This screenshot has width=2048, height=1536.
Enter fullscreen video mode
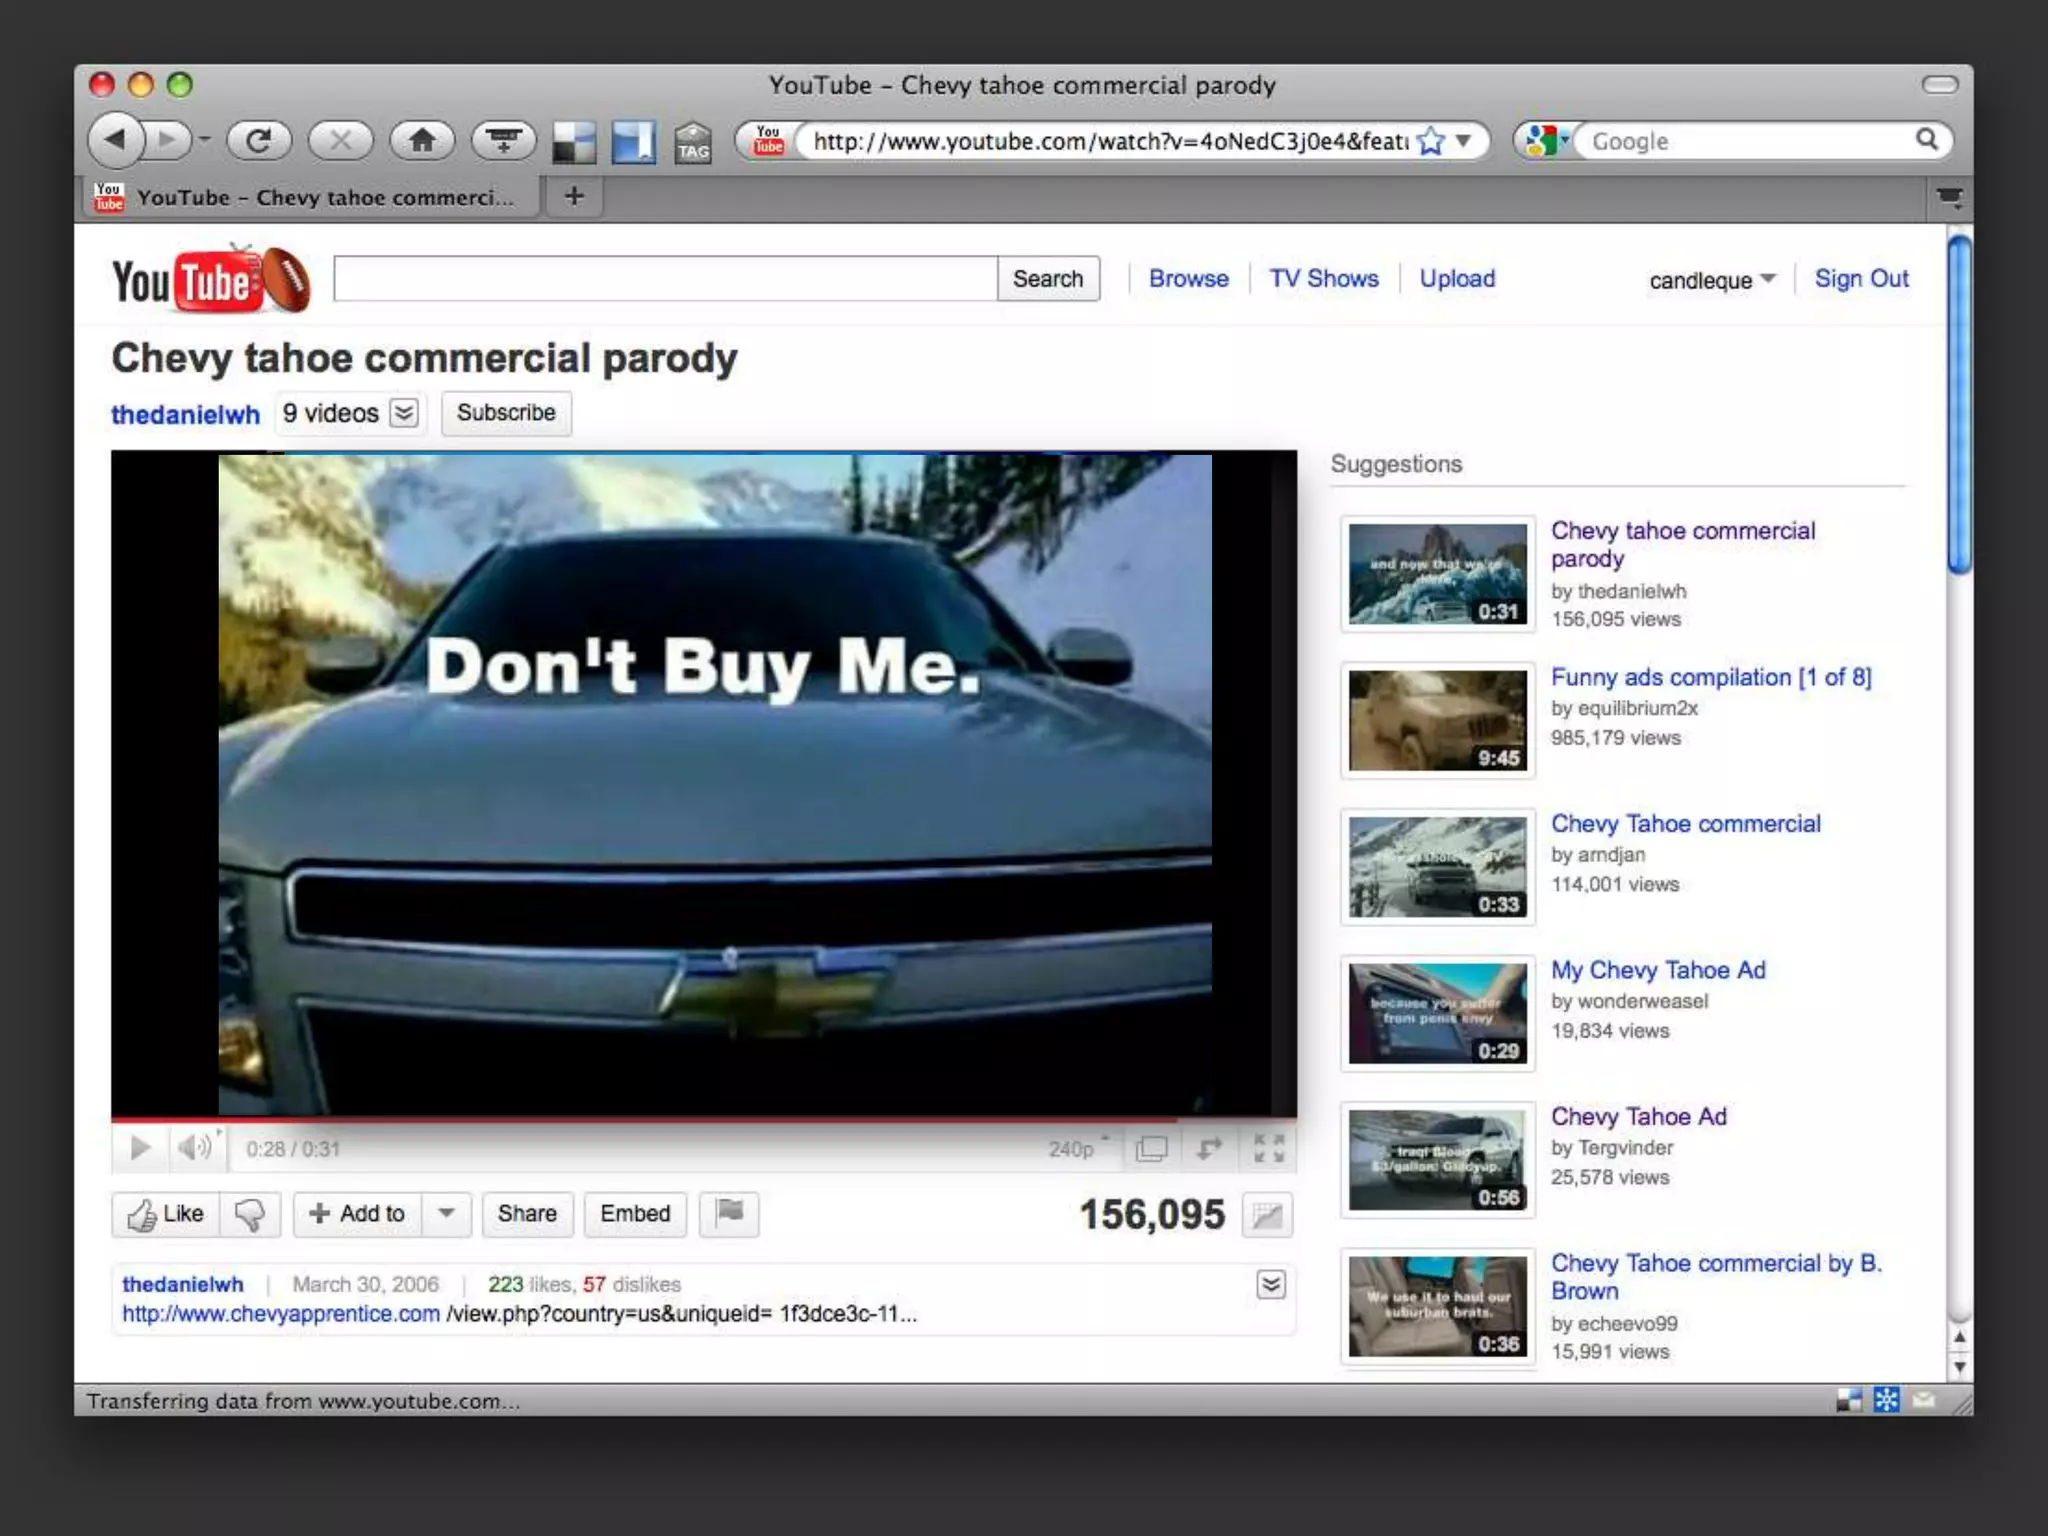[1268, 1149]
